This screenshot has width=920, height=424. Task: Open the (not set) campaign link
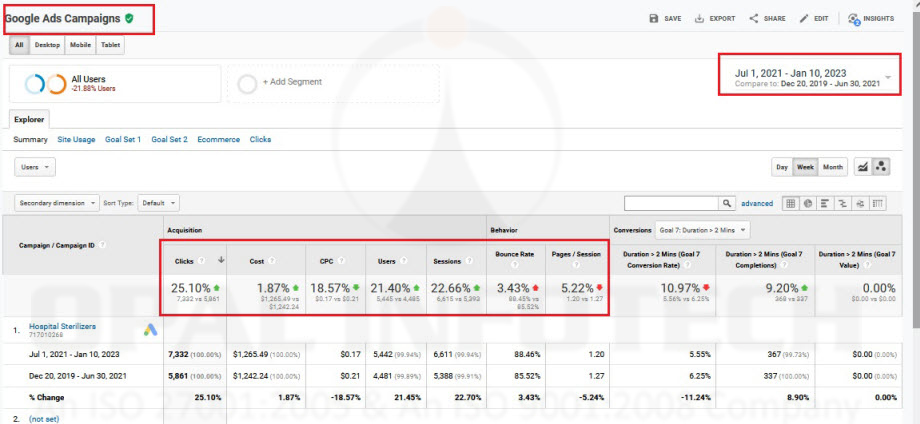[x=45, y=419]
